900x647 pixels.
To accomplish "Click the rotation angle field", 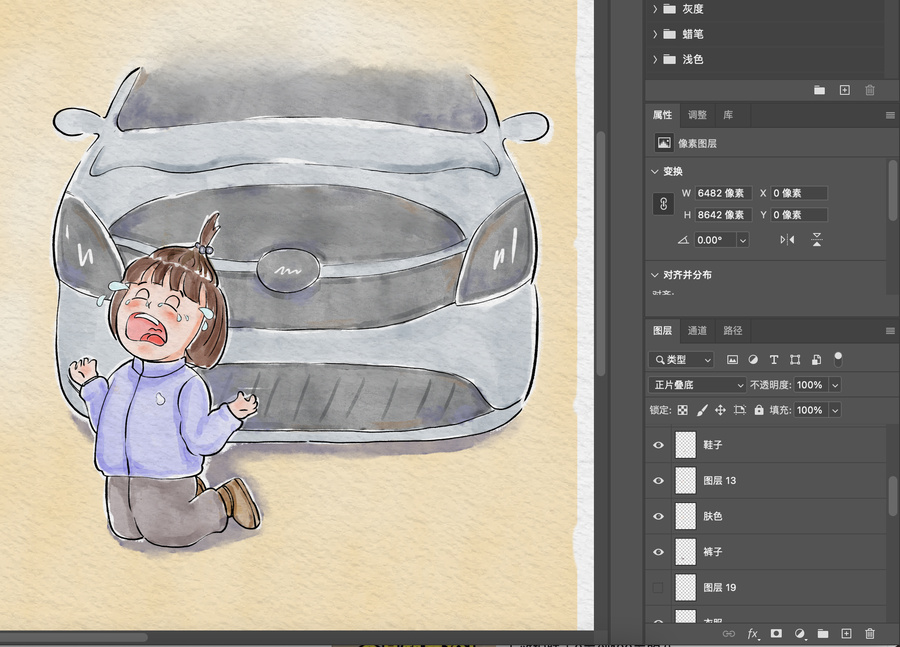I will click(716, 240).
